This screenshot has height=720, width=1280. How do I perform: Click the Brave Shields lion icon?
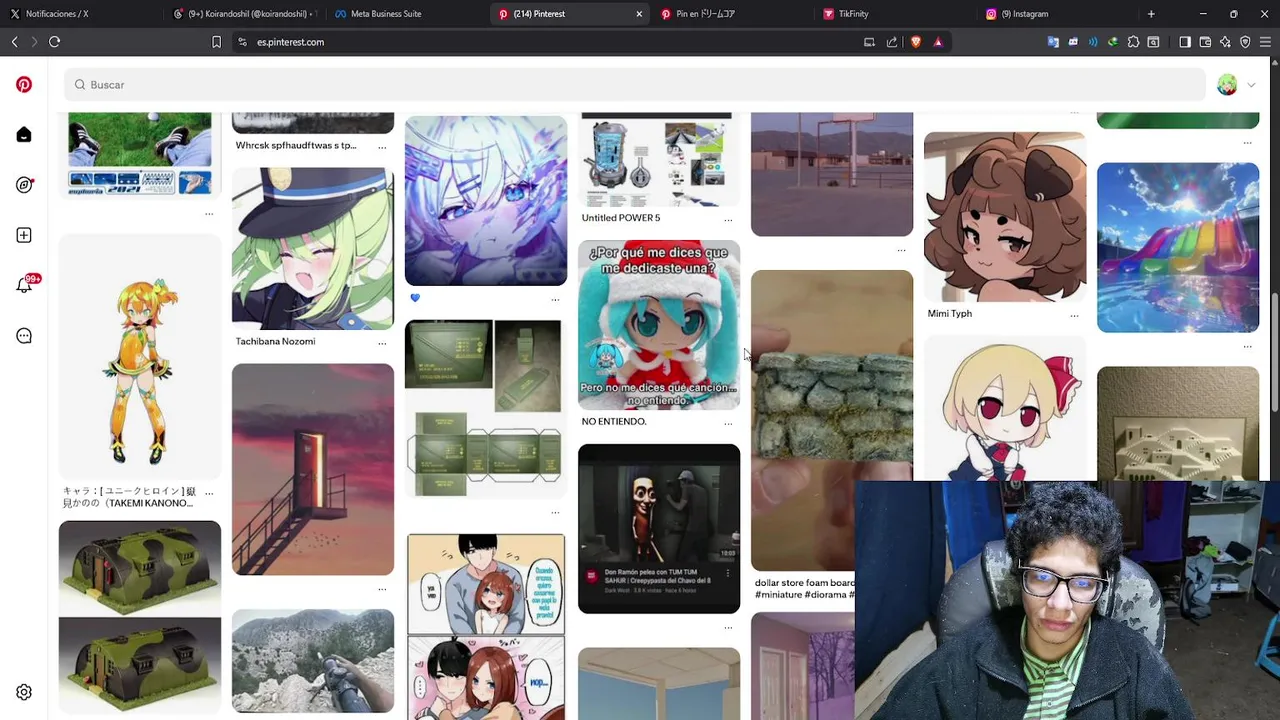coord(915,42)
